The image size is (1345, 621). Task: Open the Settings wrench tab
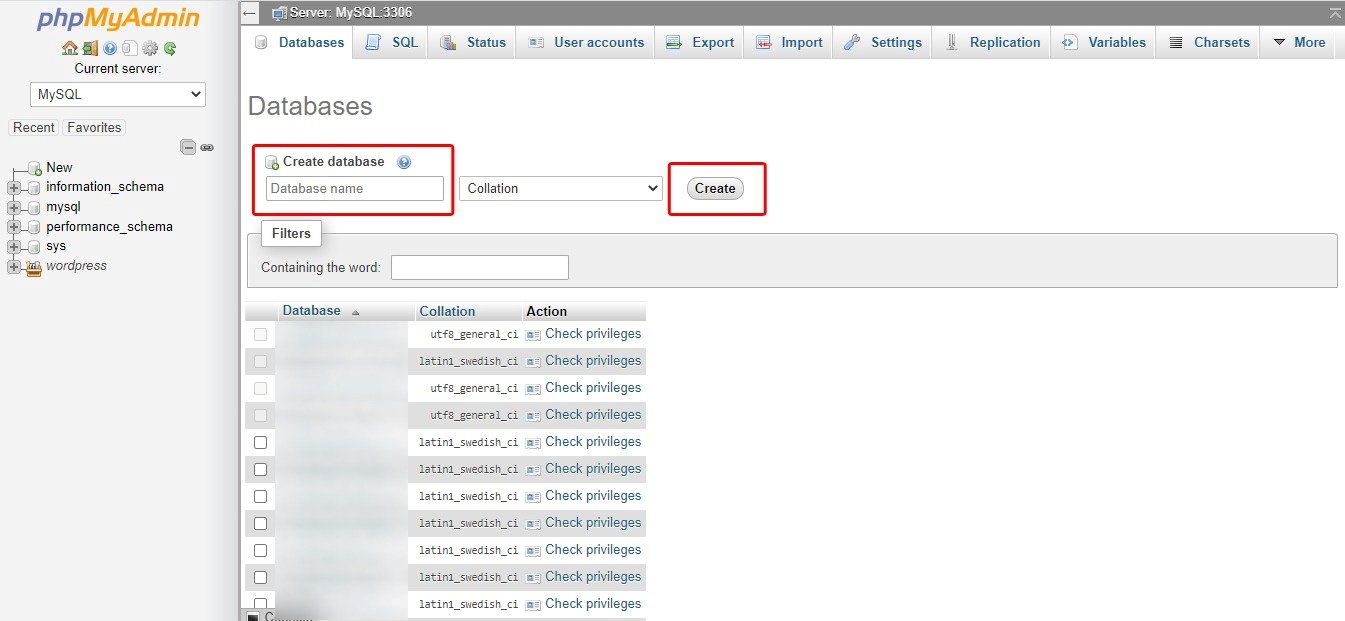[883, 42]
